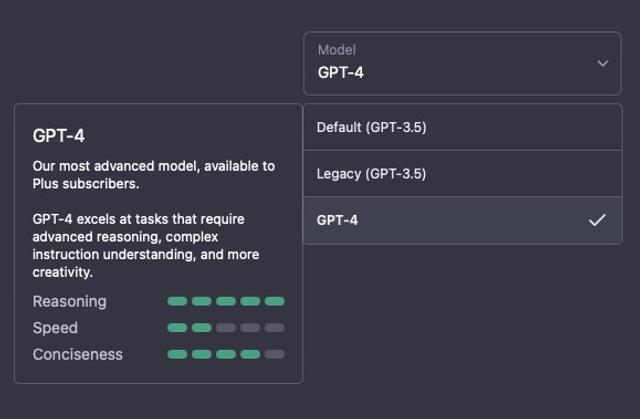The image size is (640, 419).
Task: Click the checkmark beside GPT-4
Action: coord(597,220)
